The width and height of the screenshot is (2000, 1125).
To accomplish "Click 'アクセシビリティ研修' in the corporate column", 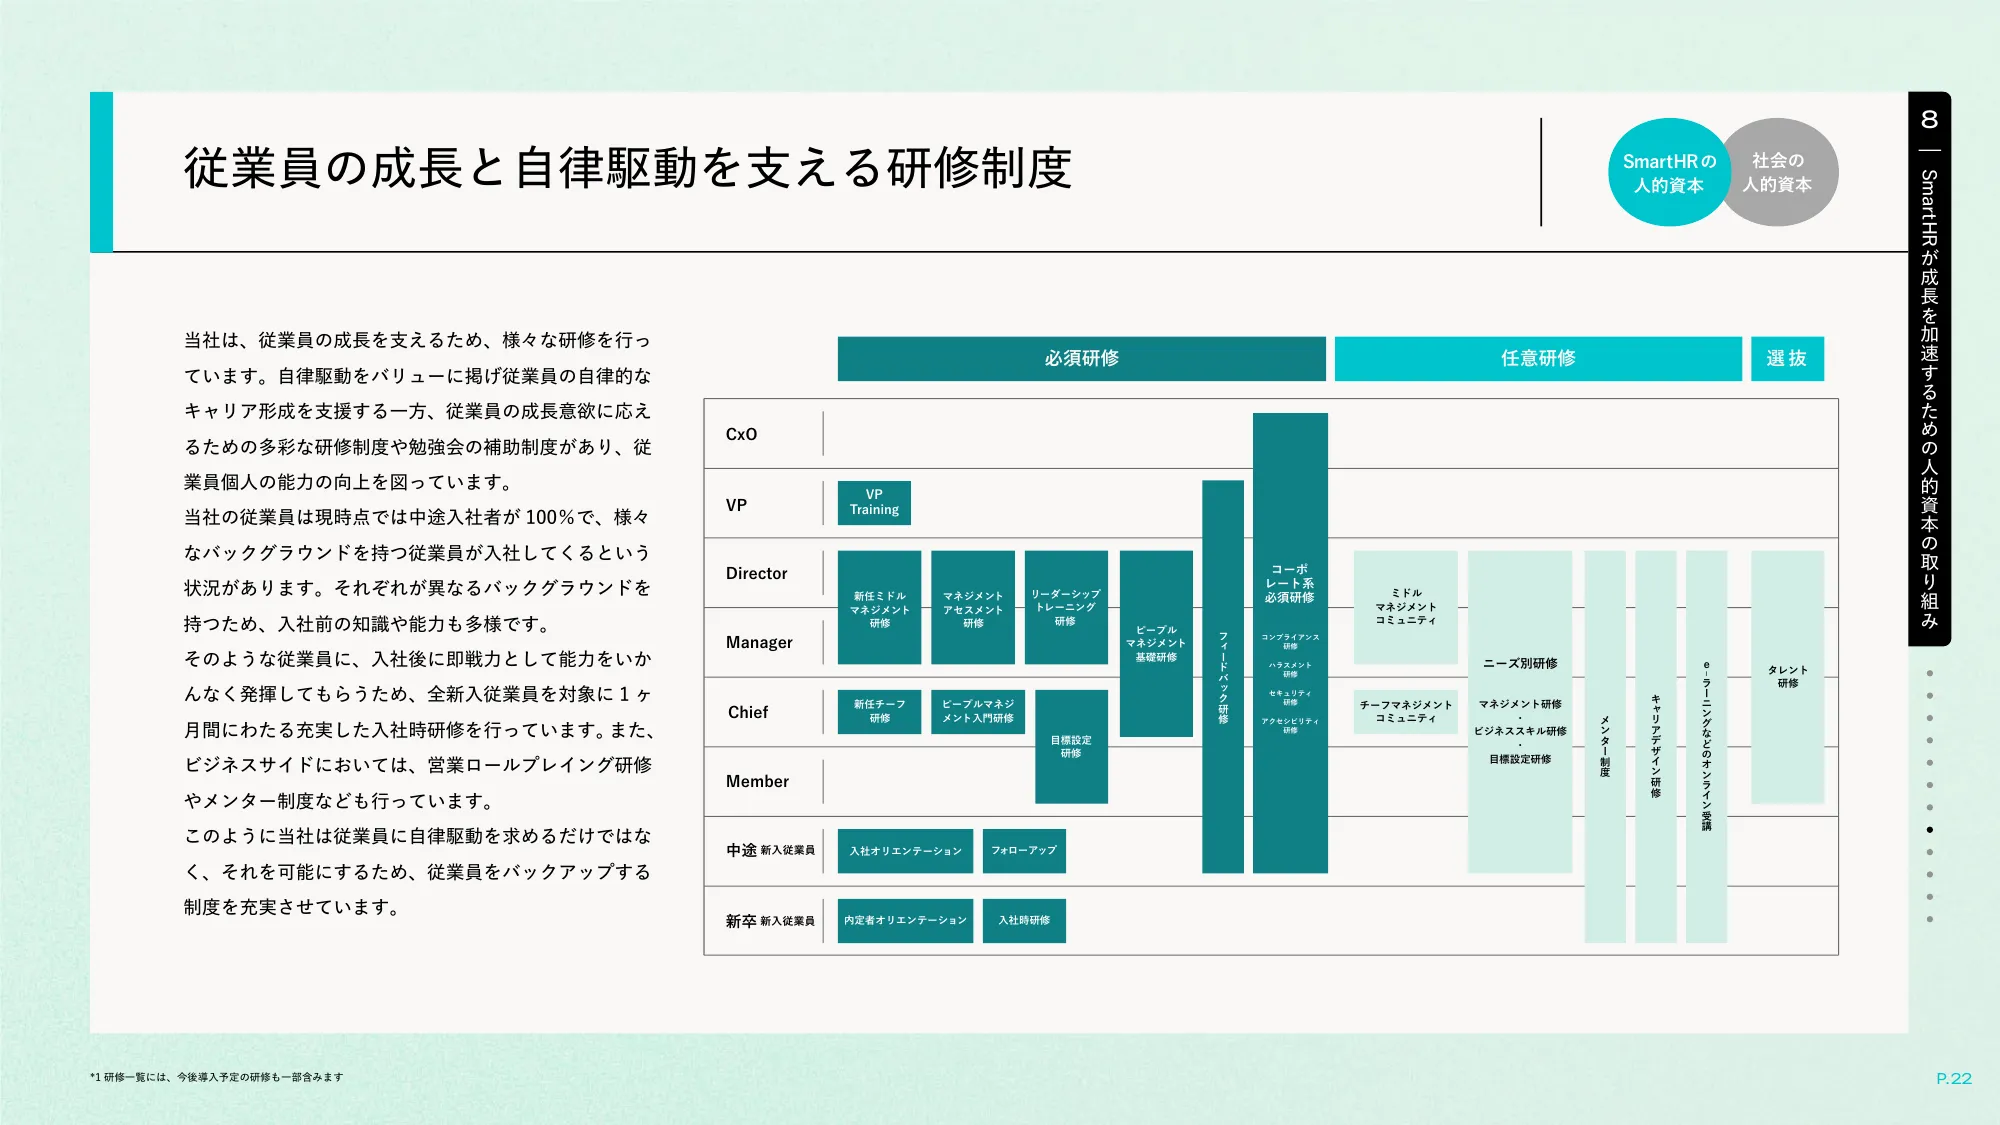I will [x=1290, y=725].
